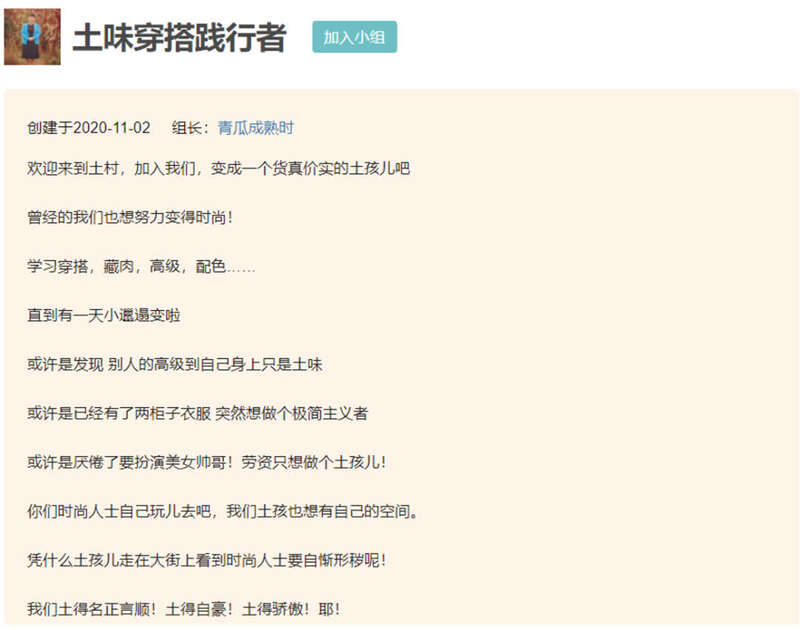The width and height of the screenshot is (800, 630).
Task: Click the creation date 创建于2020-11-02
Action: (89, 128)
